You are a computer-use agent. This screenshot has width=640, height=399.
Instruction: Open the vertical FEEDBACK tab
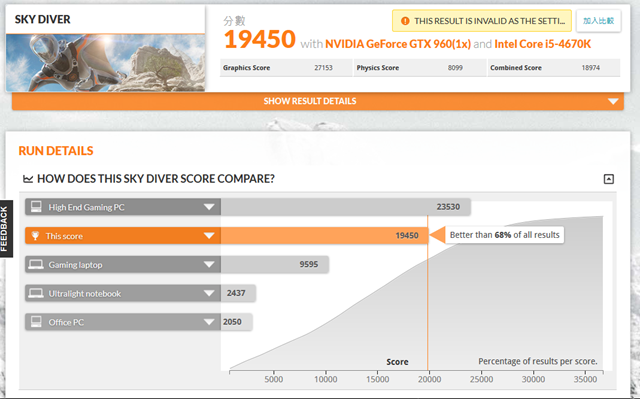click(x=6, y=228)
